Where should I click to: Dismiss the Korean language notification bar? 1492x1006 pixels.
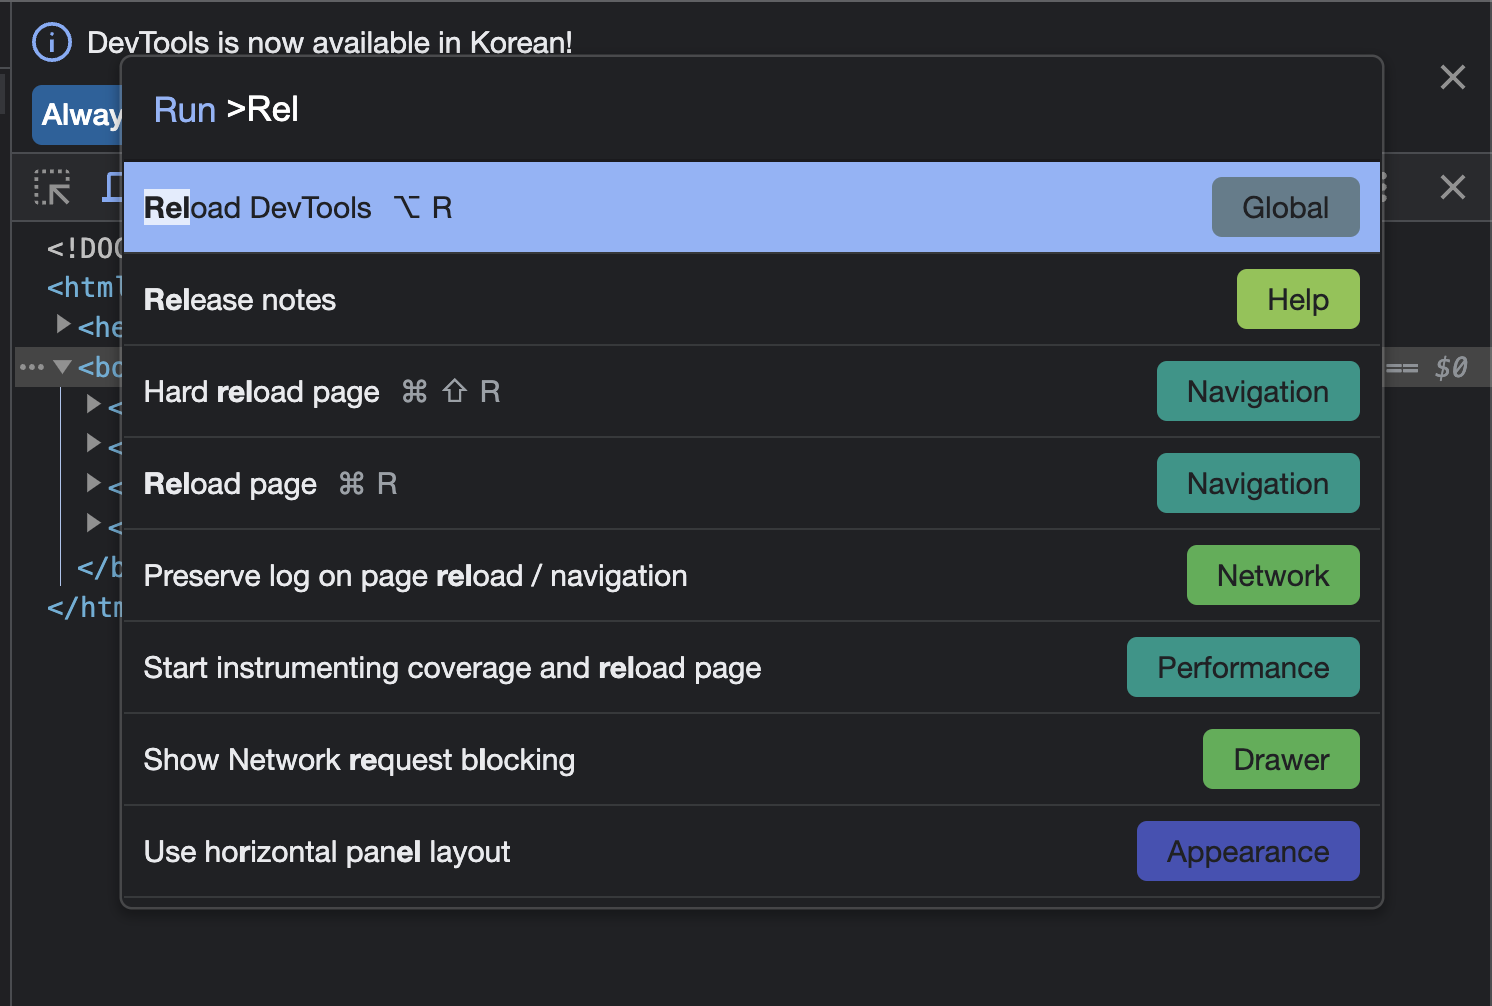[x=1452, y=77]
